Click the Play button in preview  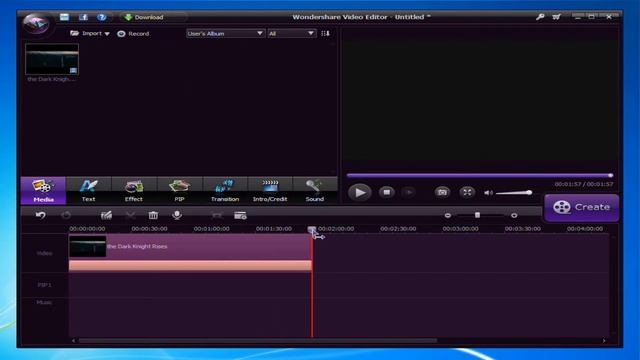360,192
